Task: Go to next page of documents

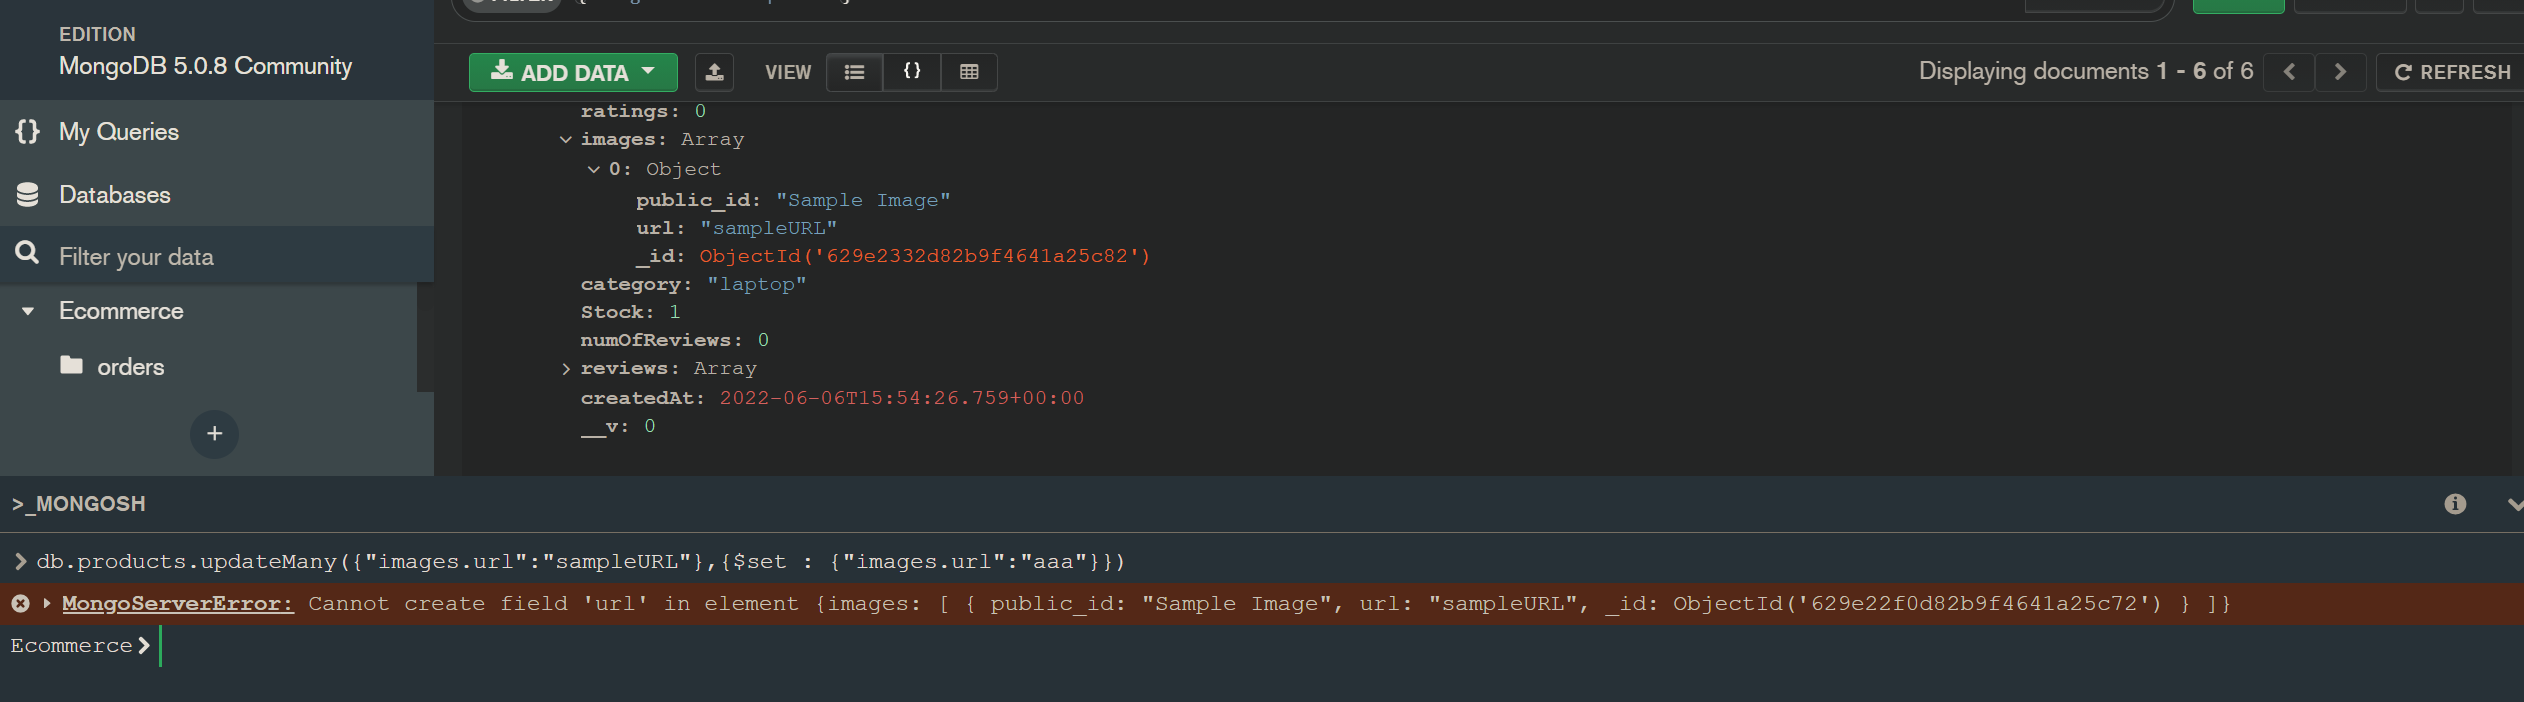Action: pyautogui.click(x=2339, y=72)
